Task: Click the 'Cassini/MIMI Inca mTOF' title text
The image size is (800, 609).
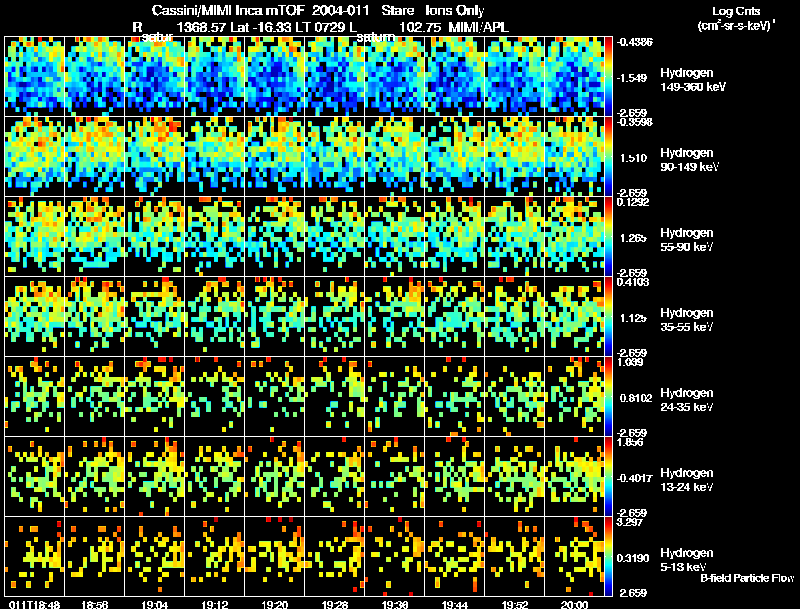Action: [x=228, y=11]
